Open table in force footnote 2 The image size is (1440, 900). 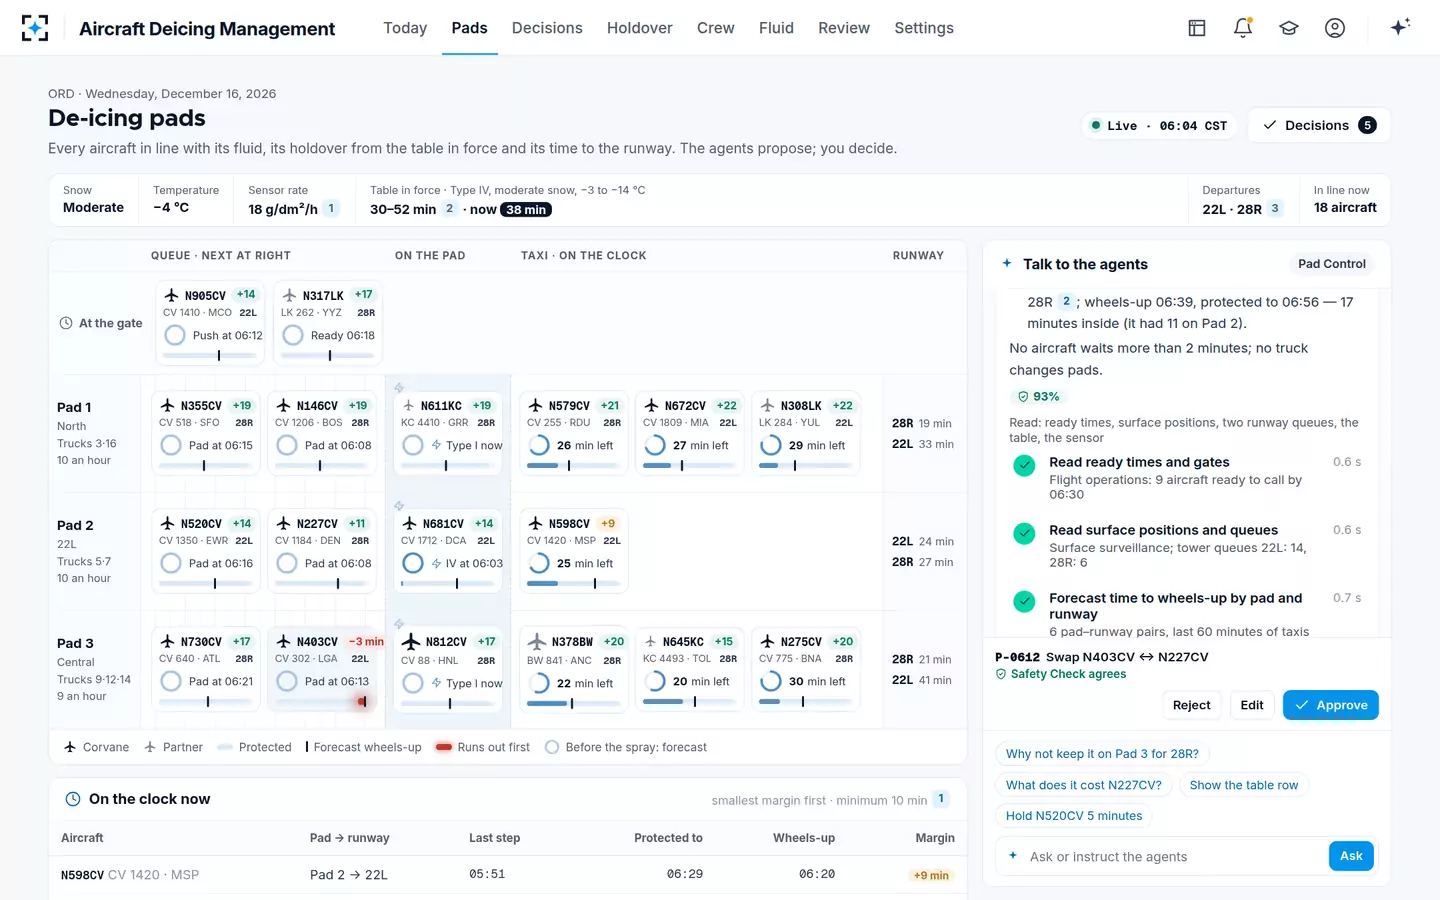449,208
